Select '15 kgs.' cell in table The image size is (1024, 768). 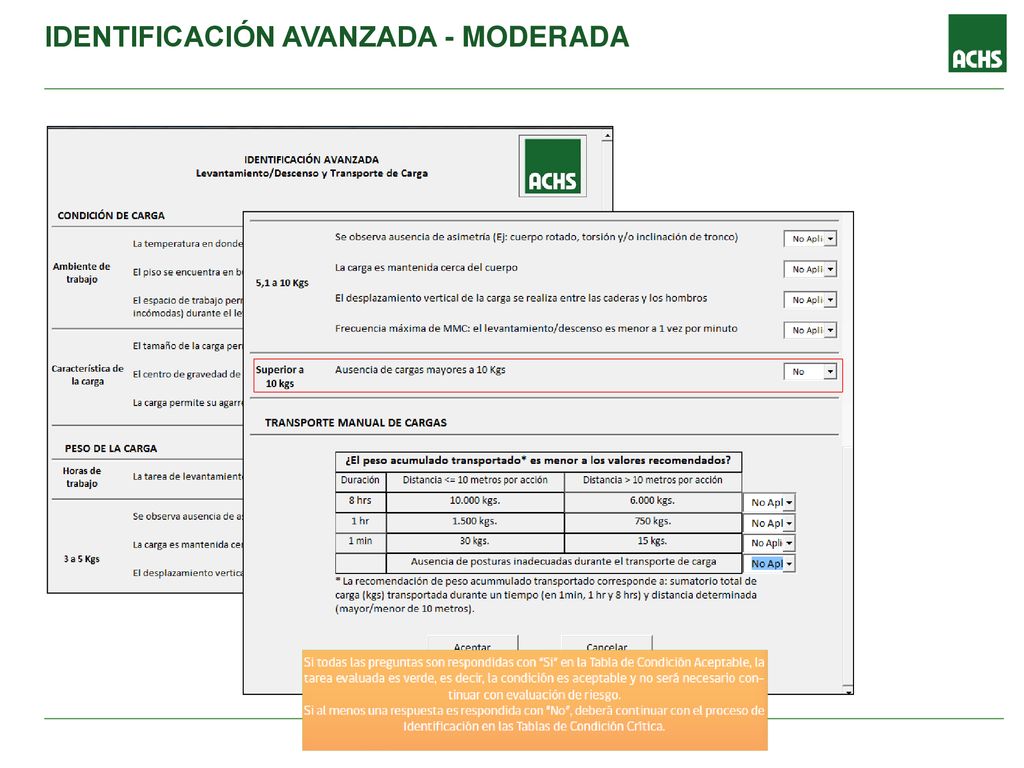653,541
